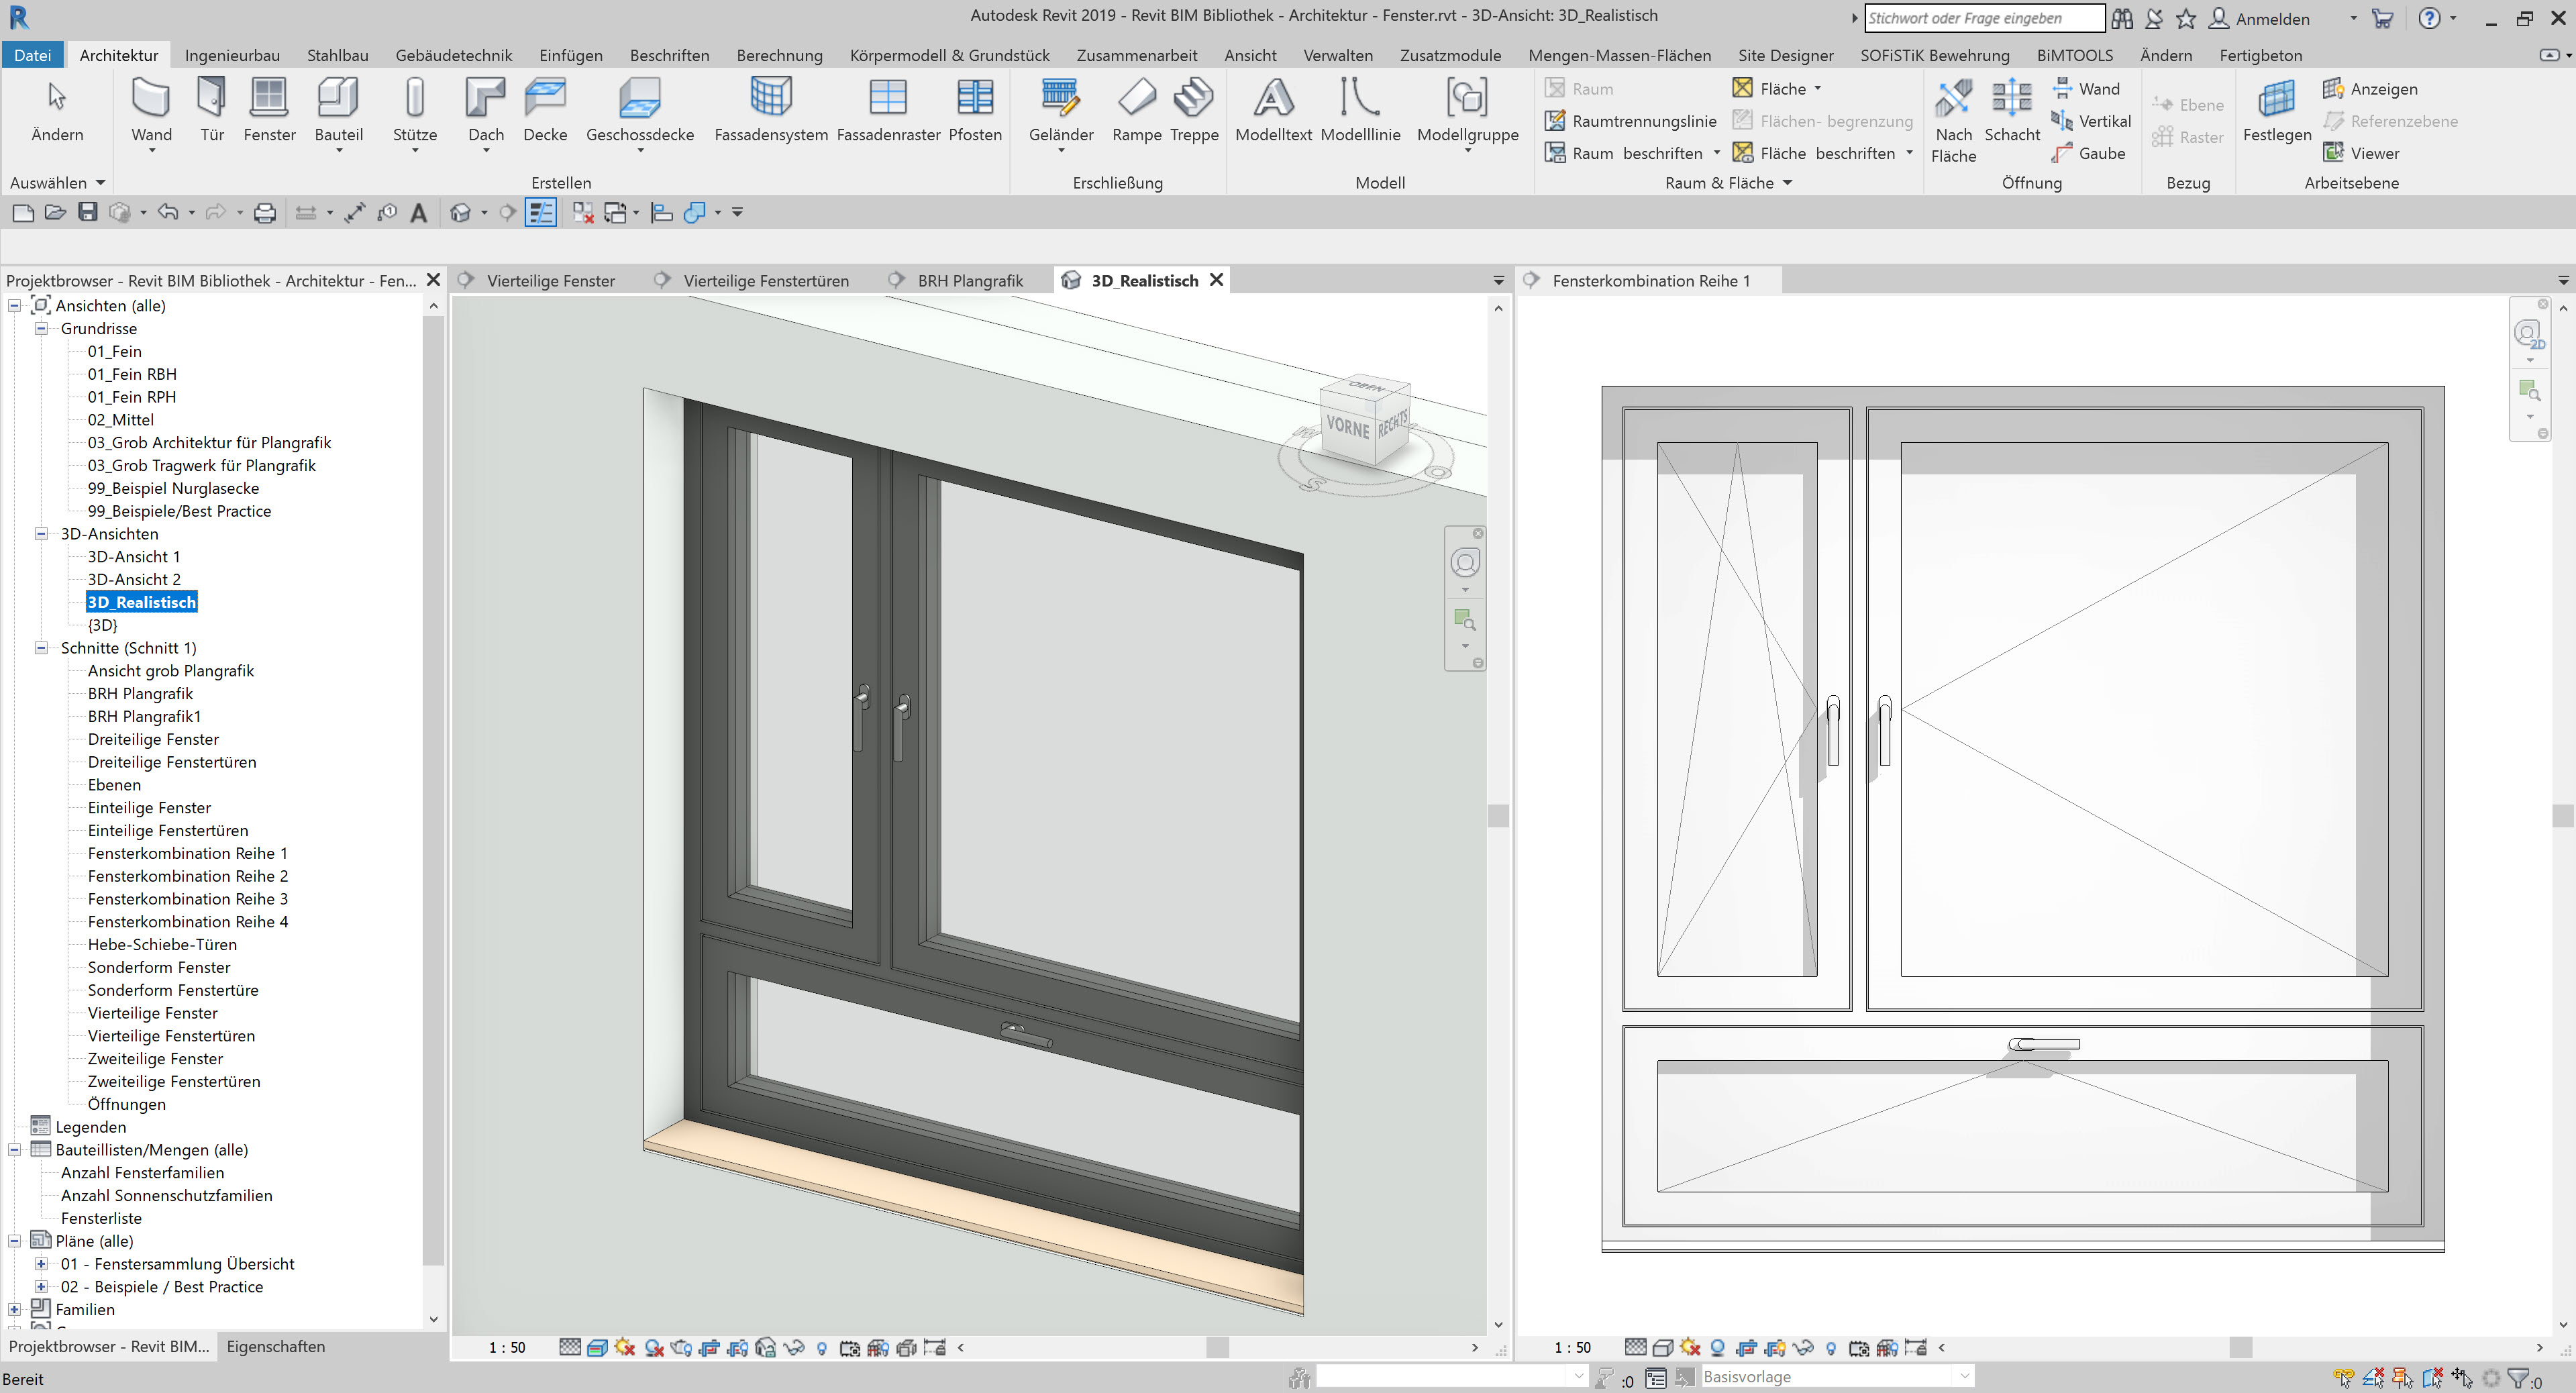Toggle thin lines display in quick toolbar
The image size is (2576, 1393).
point(541,212)
